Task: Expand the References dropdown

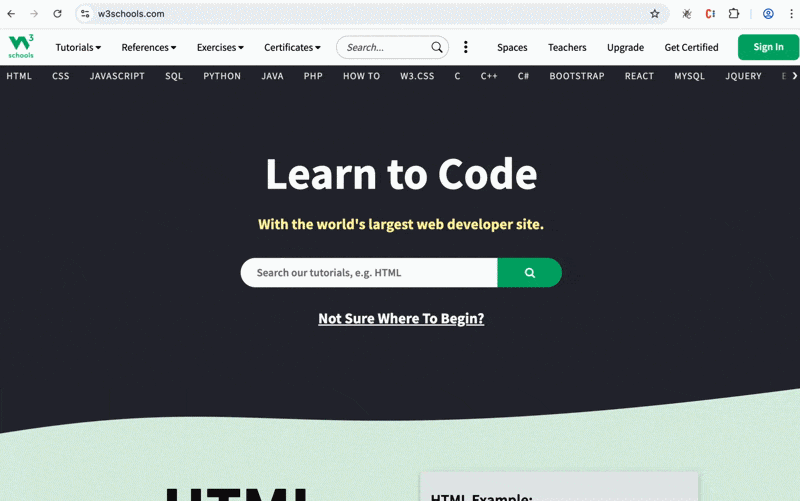Action: [x=148, y=47]
